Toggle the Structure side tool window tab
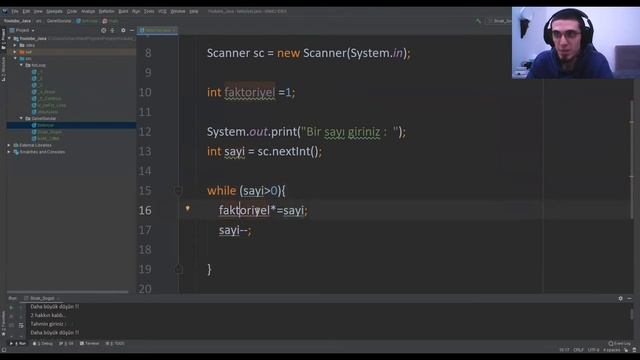This screenshot has width=640, height=360. click(x=3, y=69)
